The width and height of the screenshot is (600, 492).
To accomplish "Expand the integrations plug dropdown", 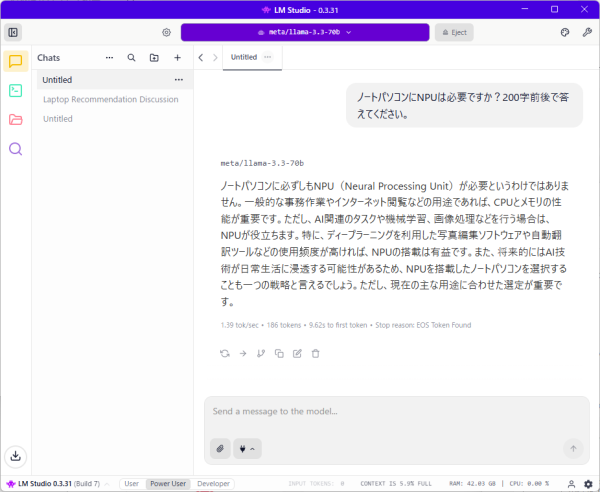I will pos(247,448).
